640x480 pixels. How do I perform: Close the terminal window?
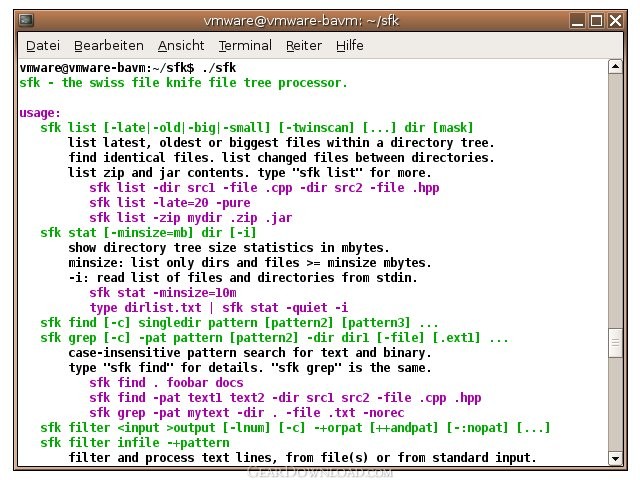click(x=615, y=20)
